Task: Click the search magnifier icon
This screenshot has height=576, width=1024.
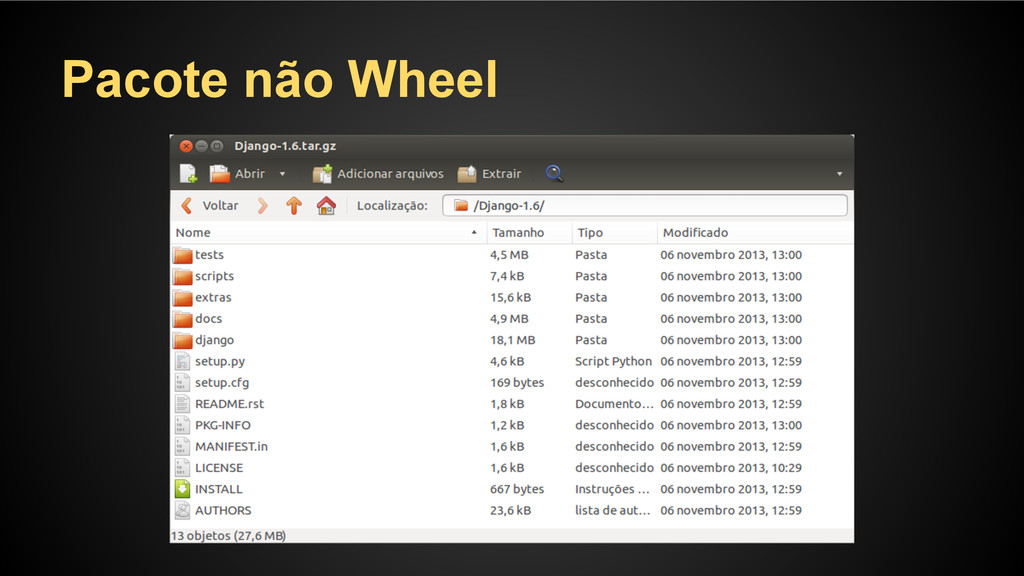Action: click(x=554, y=173)
